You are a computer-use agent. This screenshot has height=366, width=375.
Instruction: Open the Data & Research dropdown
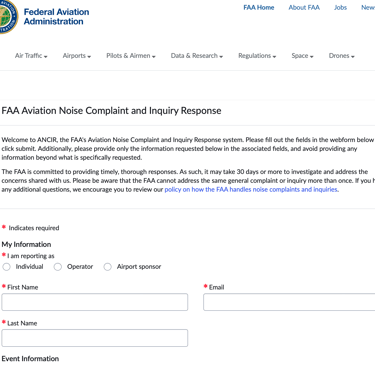coord(197,56)
